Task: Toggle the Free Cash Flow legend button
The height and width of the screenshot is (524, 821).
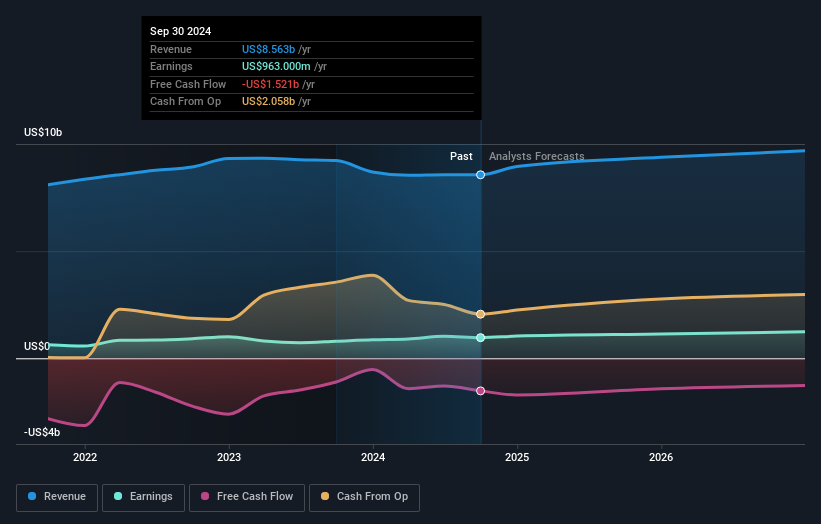Action: coord(247,497)
